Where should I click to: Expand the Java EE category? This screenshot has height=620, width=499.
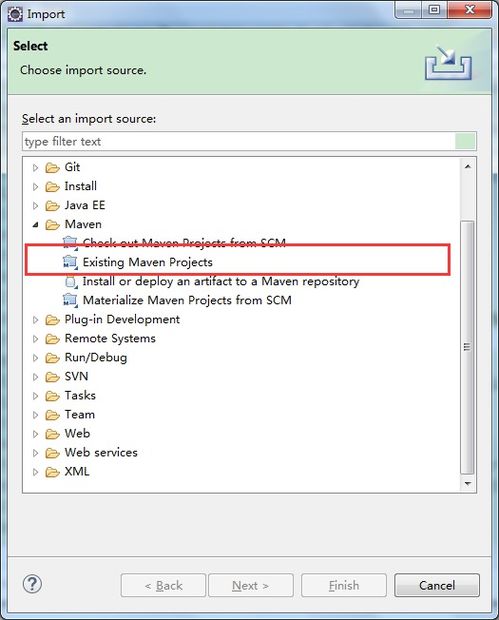coord(36,206)
